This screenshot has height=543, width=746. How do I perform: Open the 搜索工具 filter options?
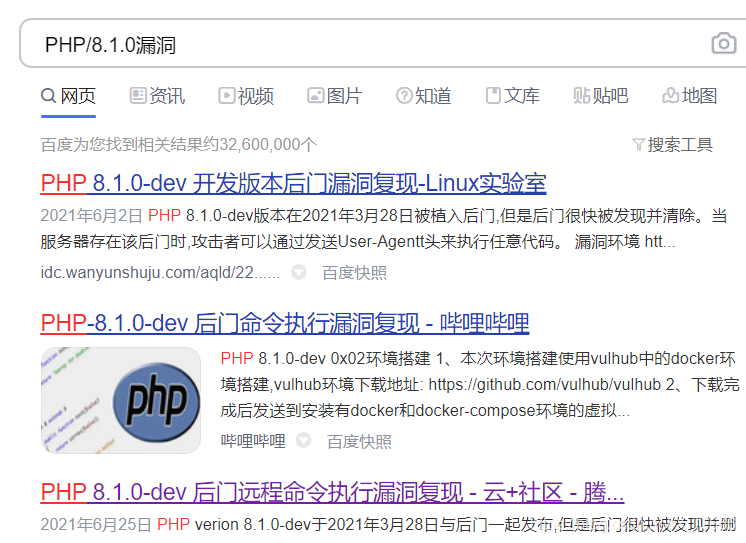pos(672,145)
